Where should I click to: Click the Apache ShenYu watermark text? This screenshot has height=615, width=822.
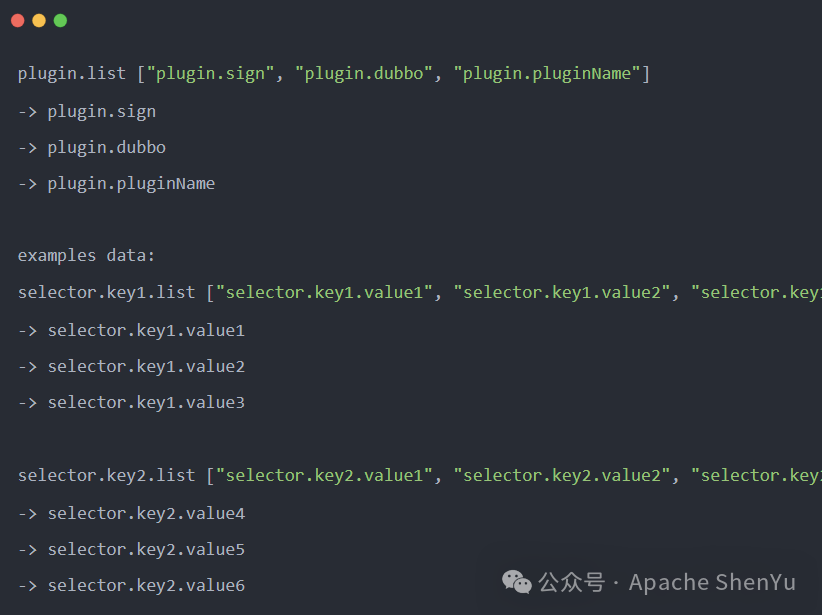tap(712, 582)
